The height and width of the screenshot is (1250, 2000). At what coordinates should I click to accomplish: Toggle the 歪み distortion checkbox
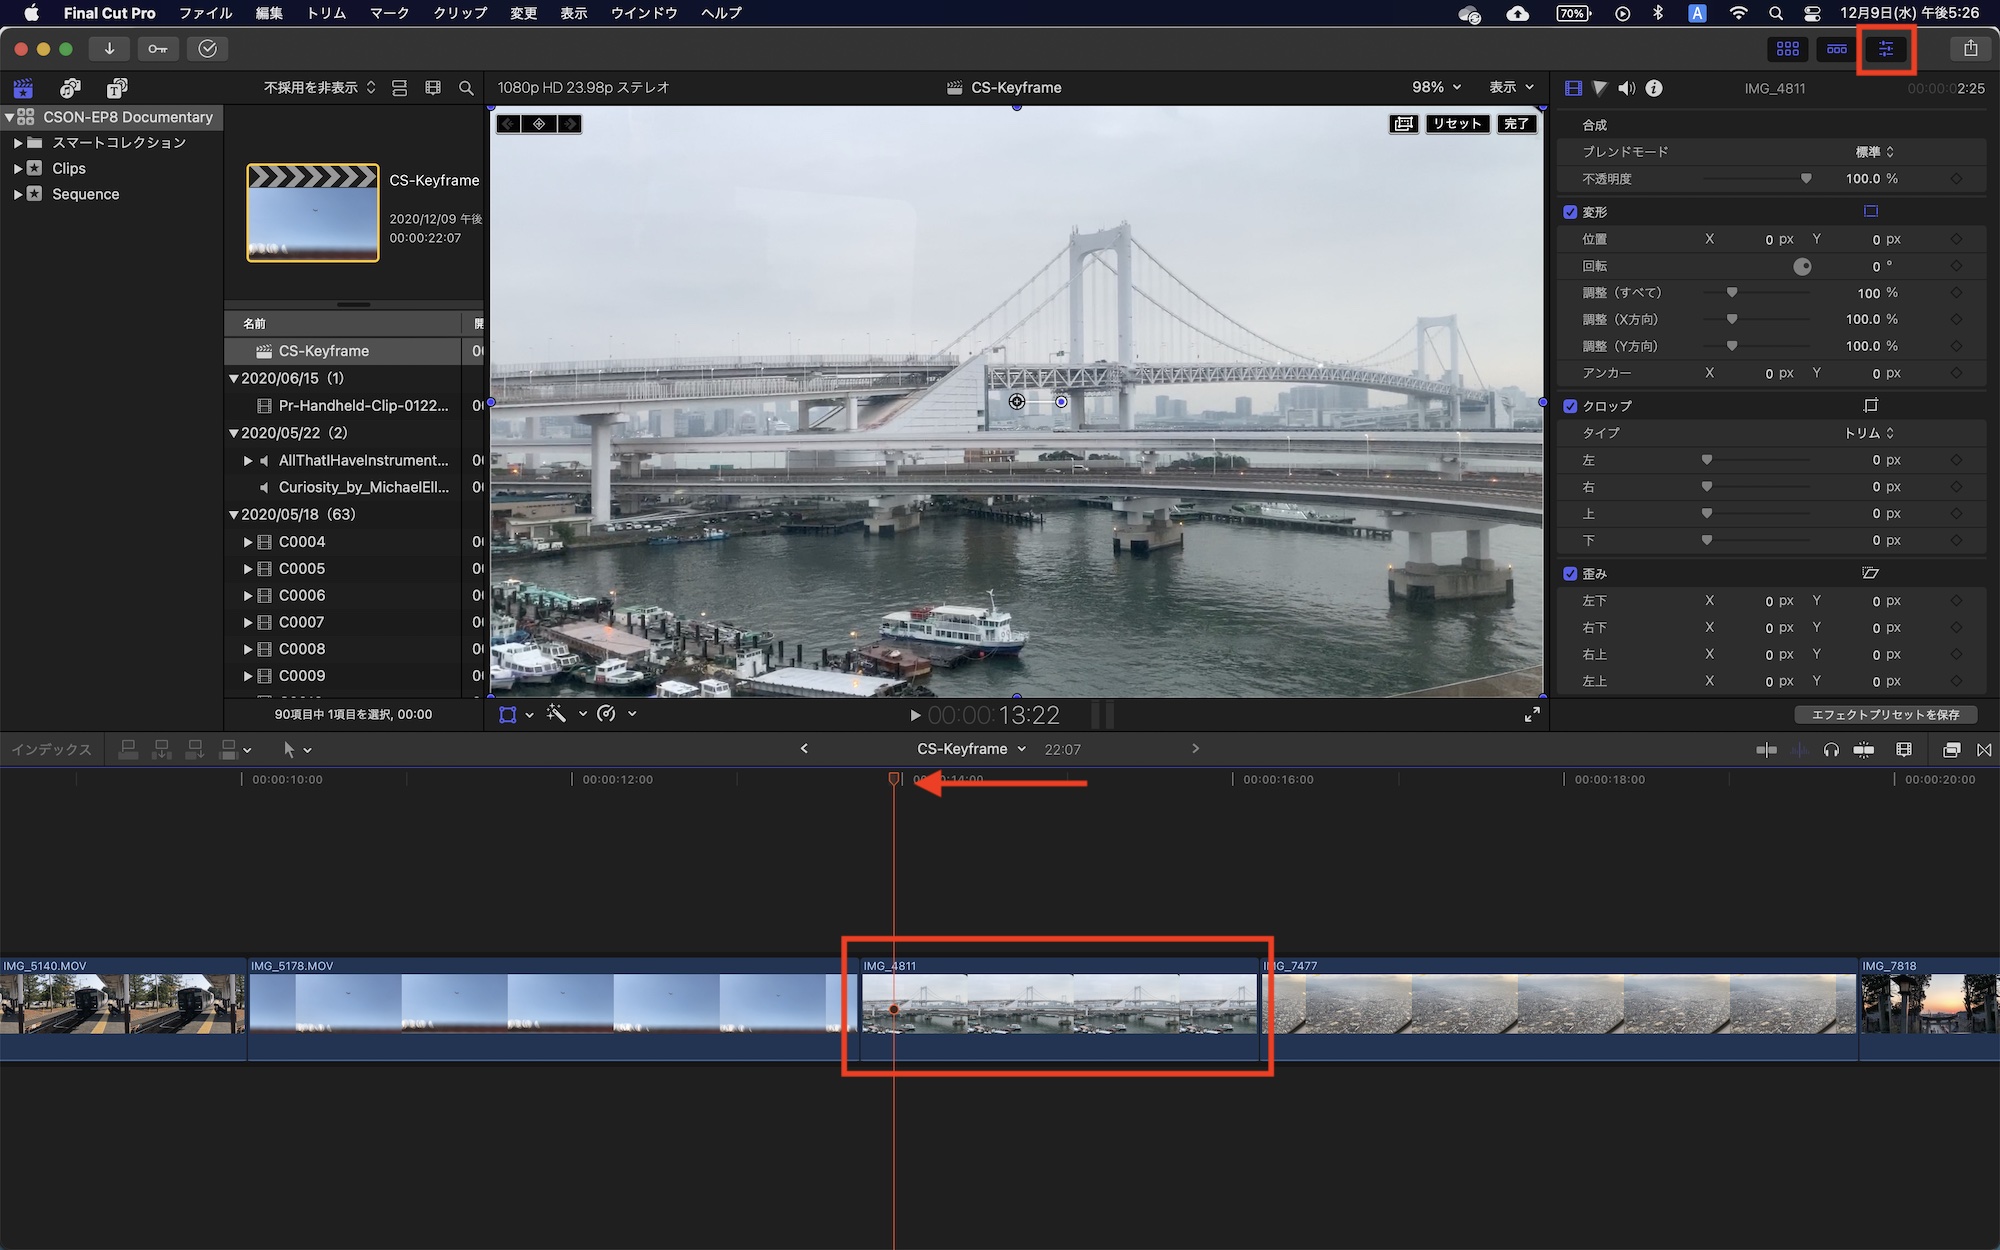[1570, 574]
